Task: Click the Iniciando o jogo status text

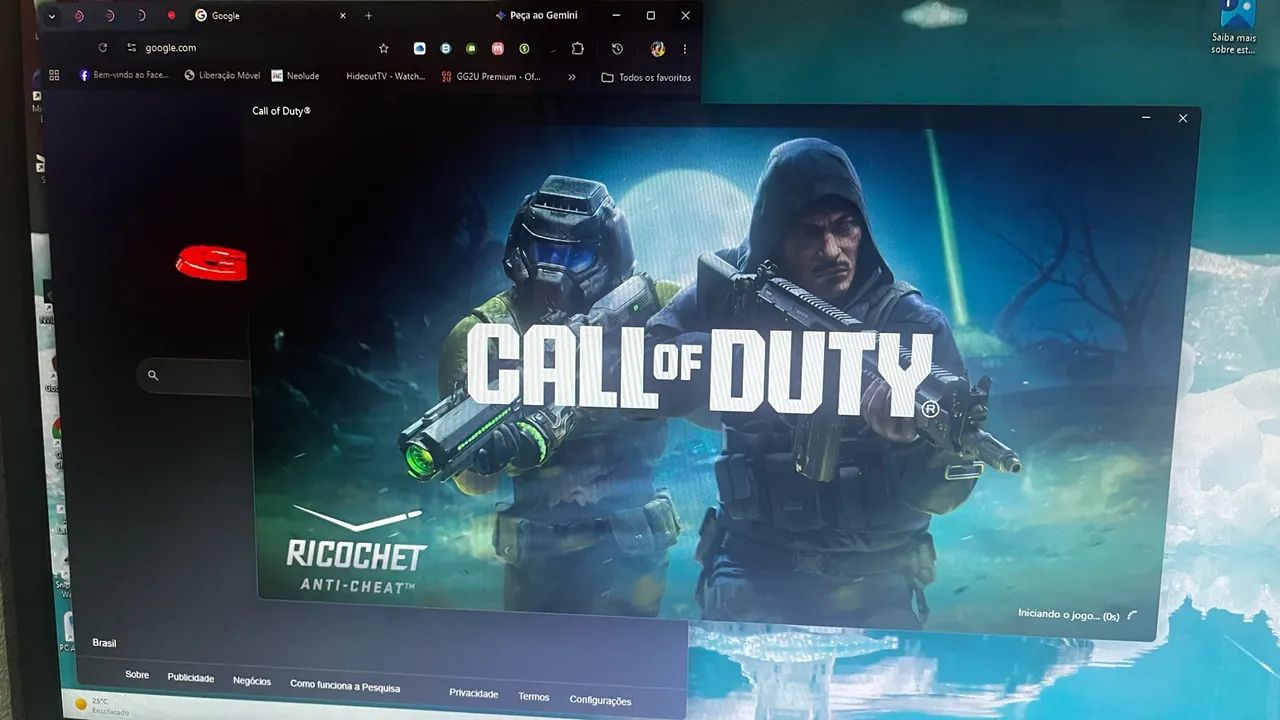Action: click(x=1068, y=614)
